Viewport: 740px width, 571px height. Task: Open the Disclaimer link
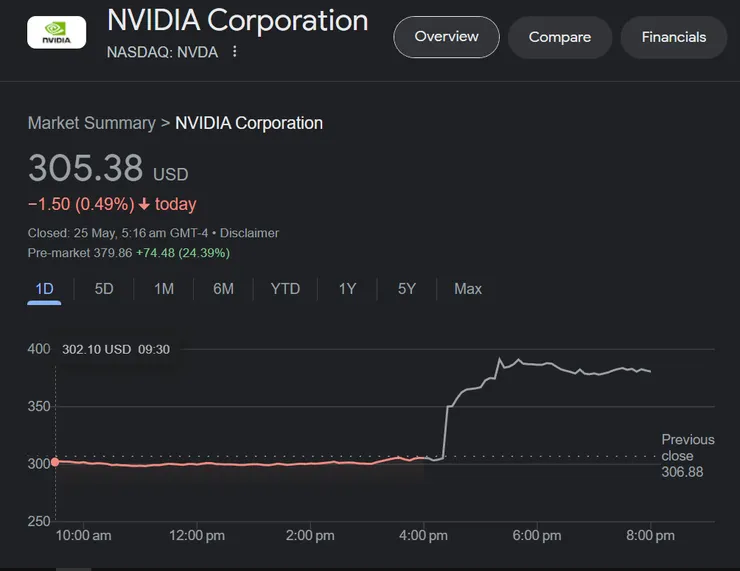[x=249, y=233]
